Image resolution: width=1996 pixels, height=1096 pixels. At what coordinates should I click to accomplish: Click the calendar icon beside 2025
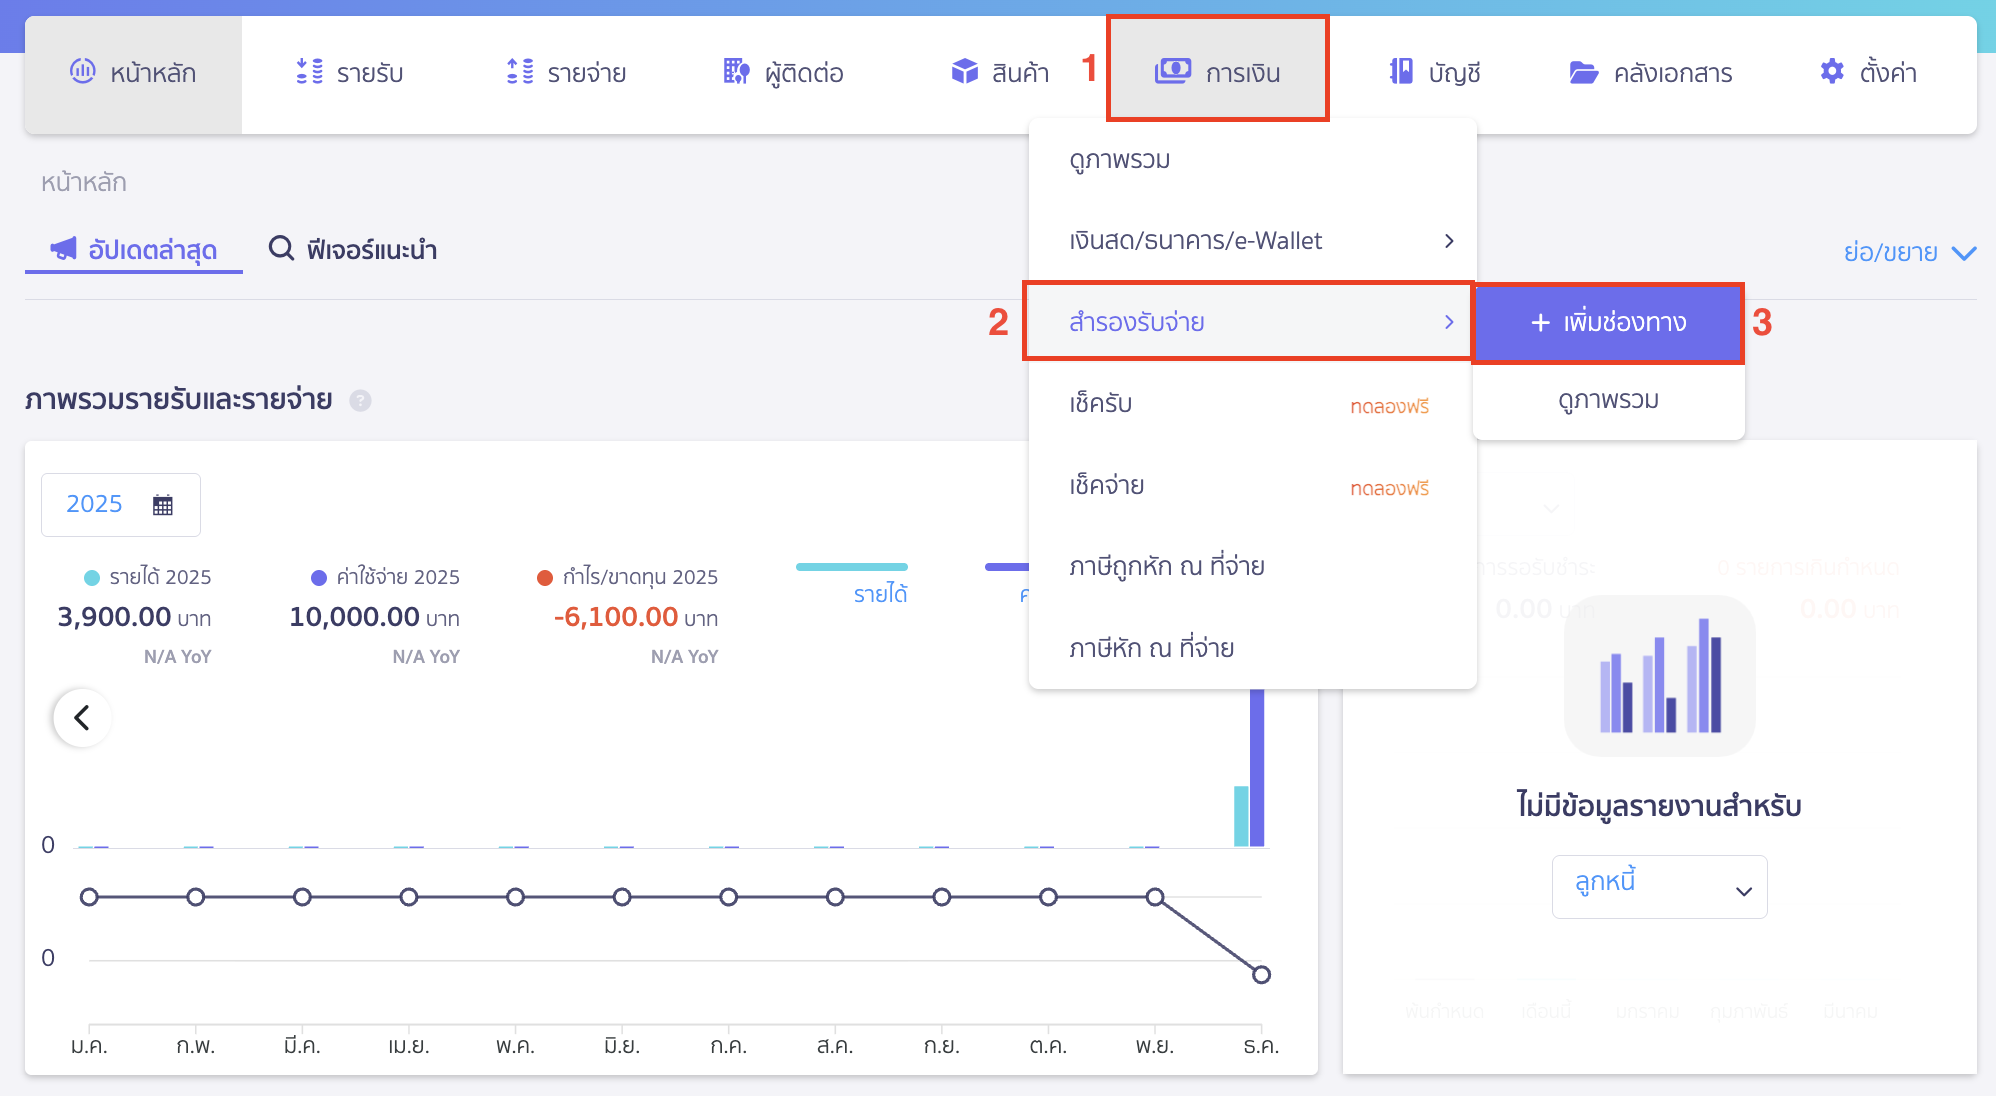click(x=163, y=505)
